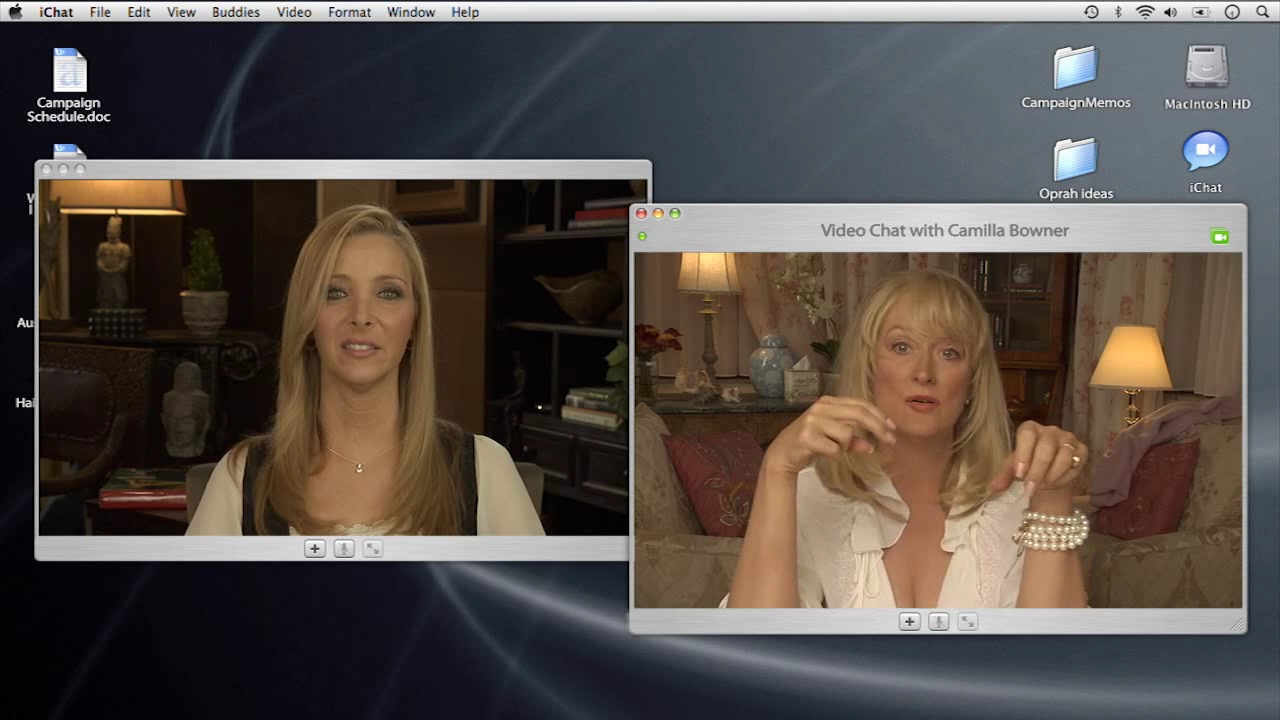Toggle full screen in left video window
Screen dimensions: 1280x720
coord(372,548)
